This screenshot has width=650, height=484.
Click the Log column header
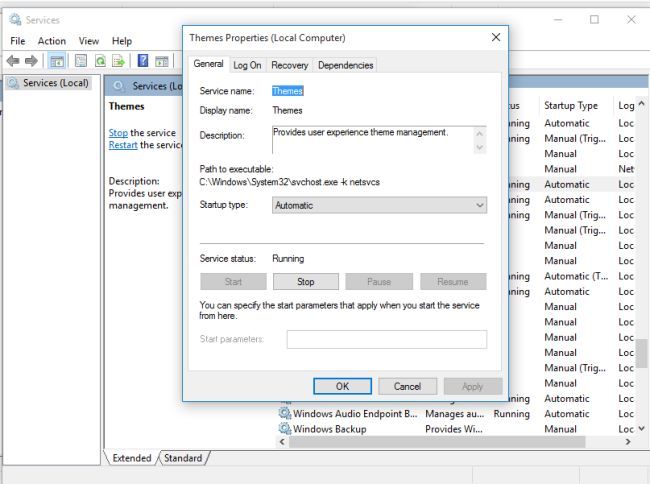626,106
